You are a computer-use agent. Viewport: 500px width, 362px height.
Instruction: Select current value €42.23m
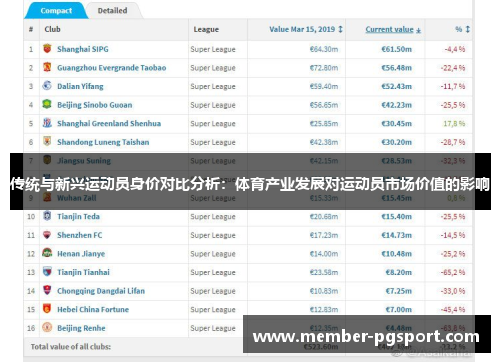click(x=397, y=105)
